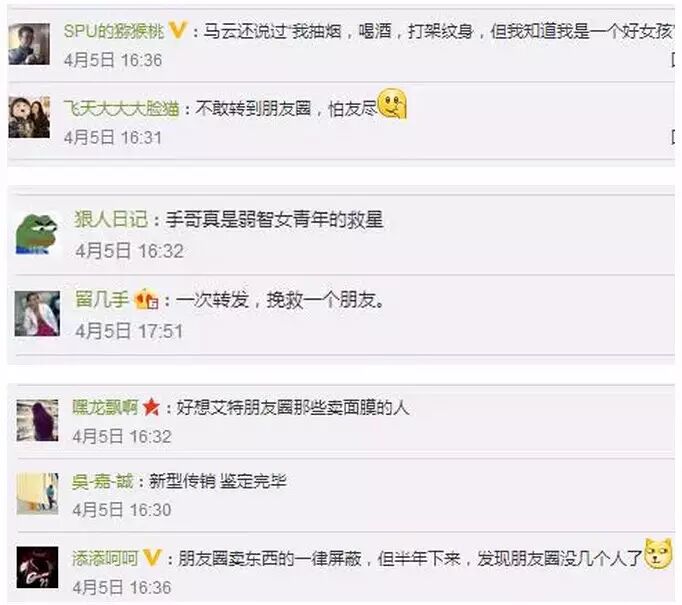
Task: Open 吴-嘉-诚's avatar image
Action: [x=37, y=494]
